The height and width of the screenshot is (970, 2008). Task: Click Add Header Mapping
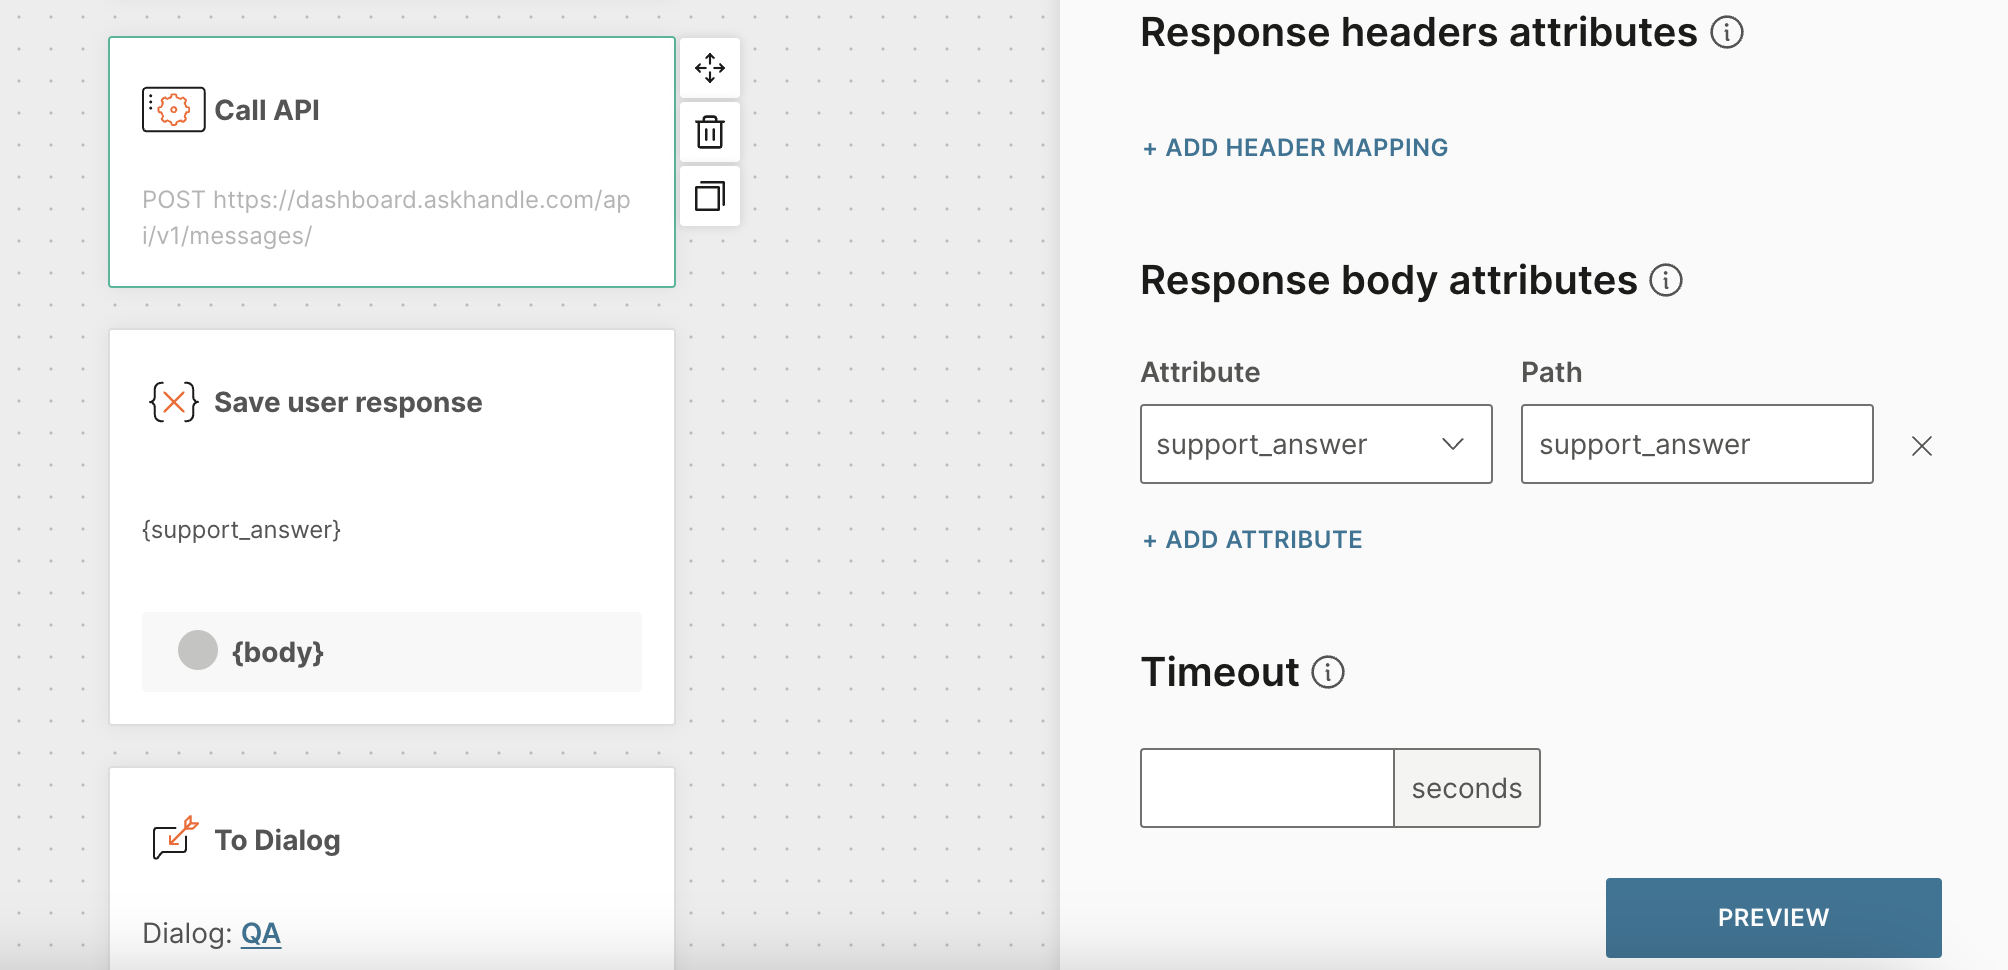pos(1295,148)
